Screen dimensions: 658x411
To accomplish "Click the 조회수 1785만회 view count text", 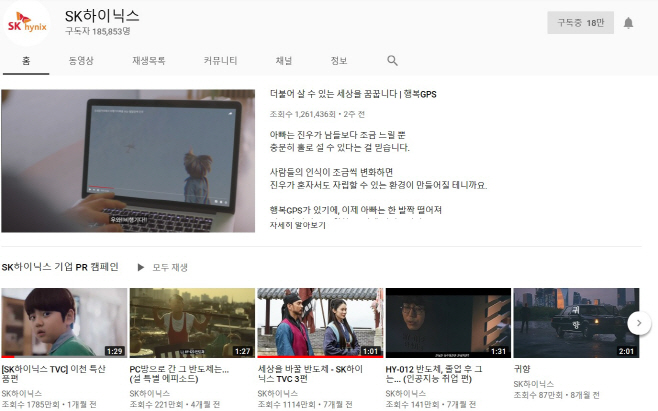I will tap(31, 404).
